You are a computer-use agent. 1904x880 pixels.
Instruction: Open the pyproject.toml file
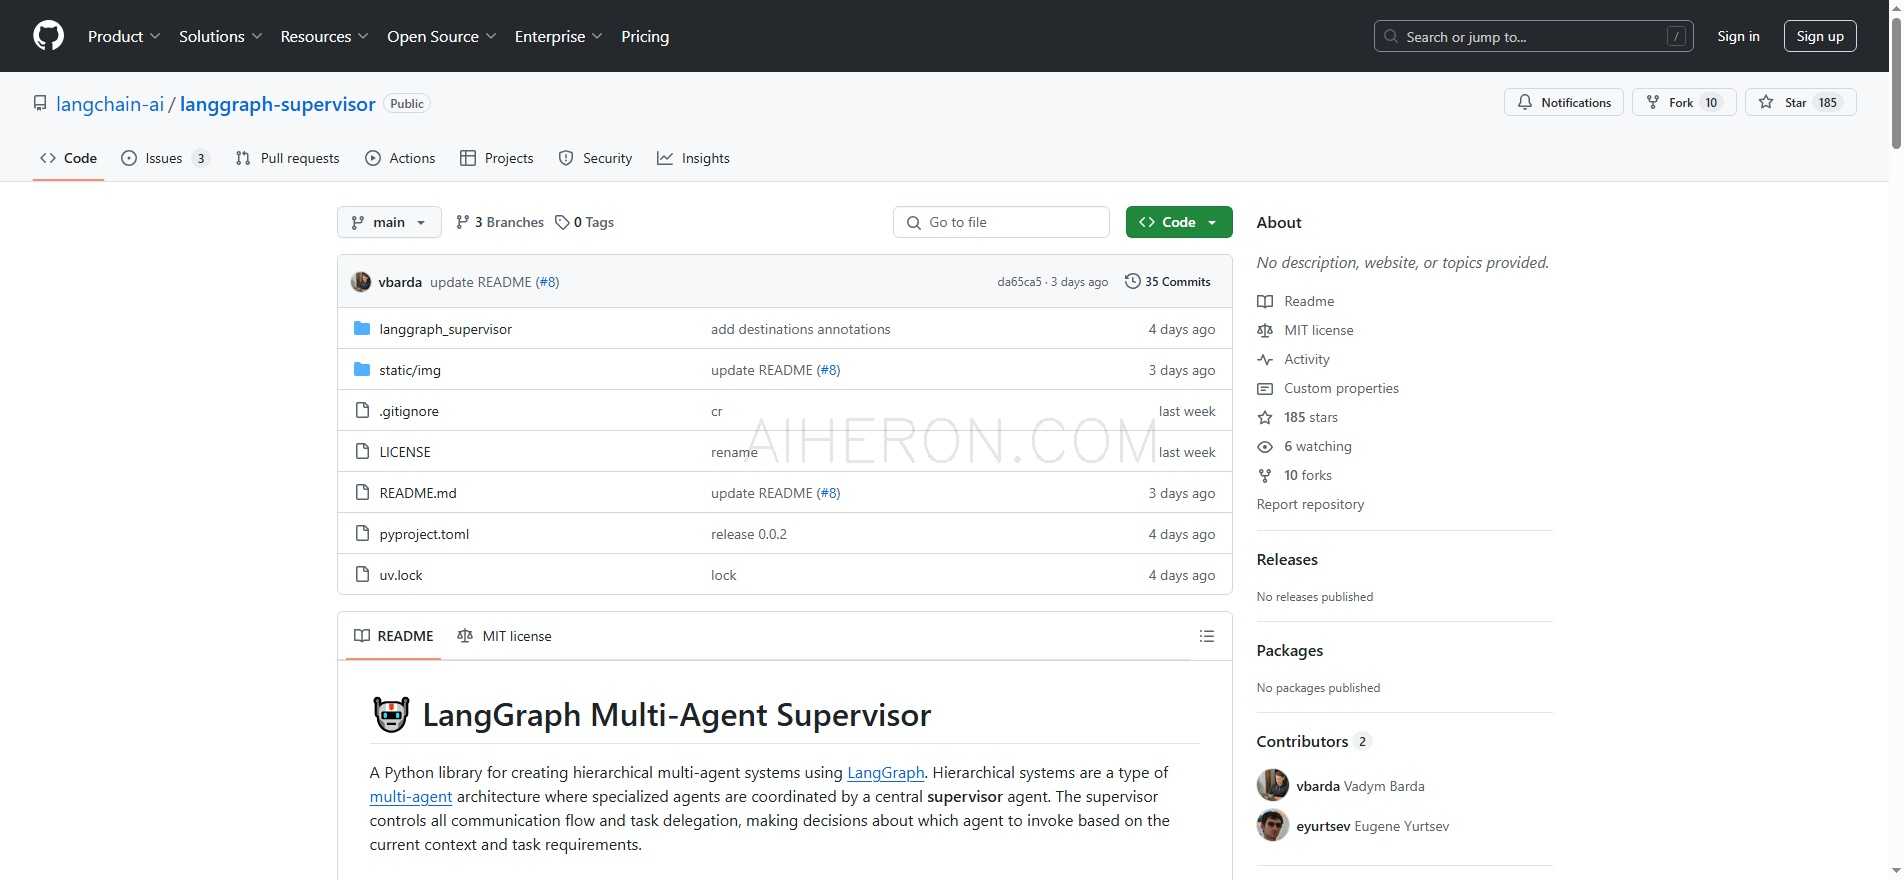(x=424, y=534)
